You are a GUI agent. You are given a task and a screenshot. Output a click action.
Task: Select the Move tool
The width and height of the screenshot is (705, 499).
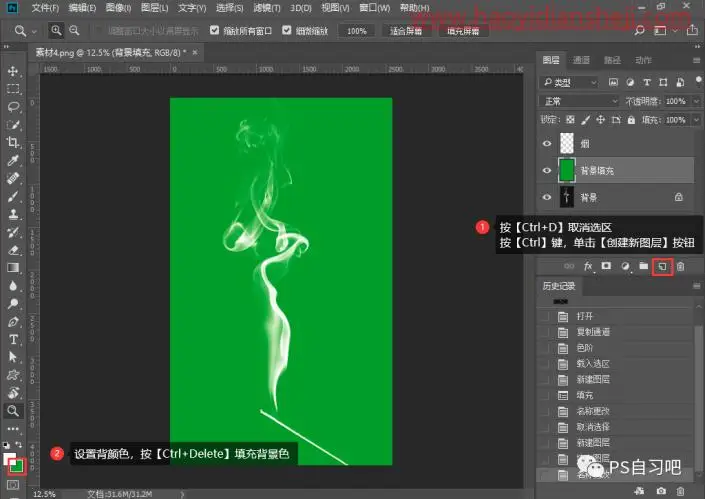pos(13,71)
